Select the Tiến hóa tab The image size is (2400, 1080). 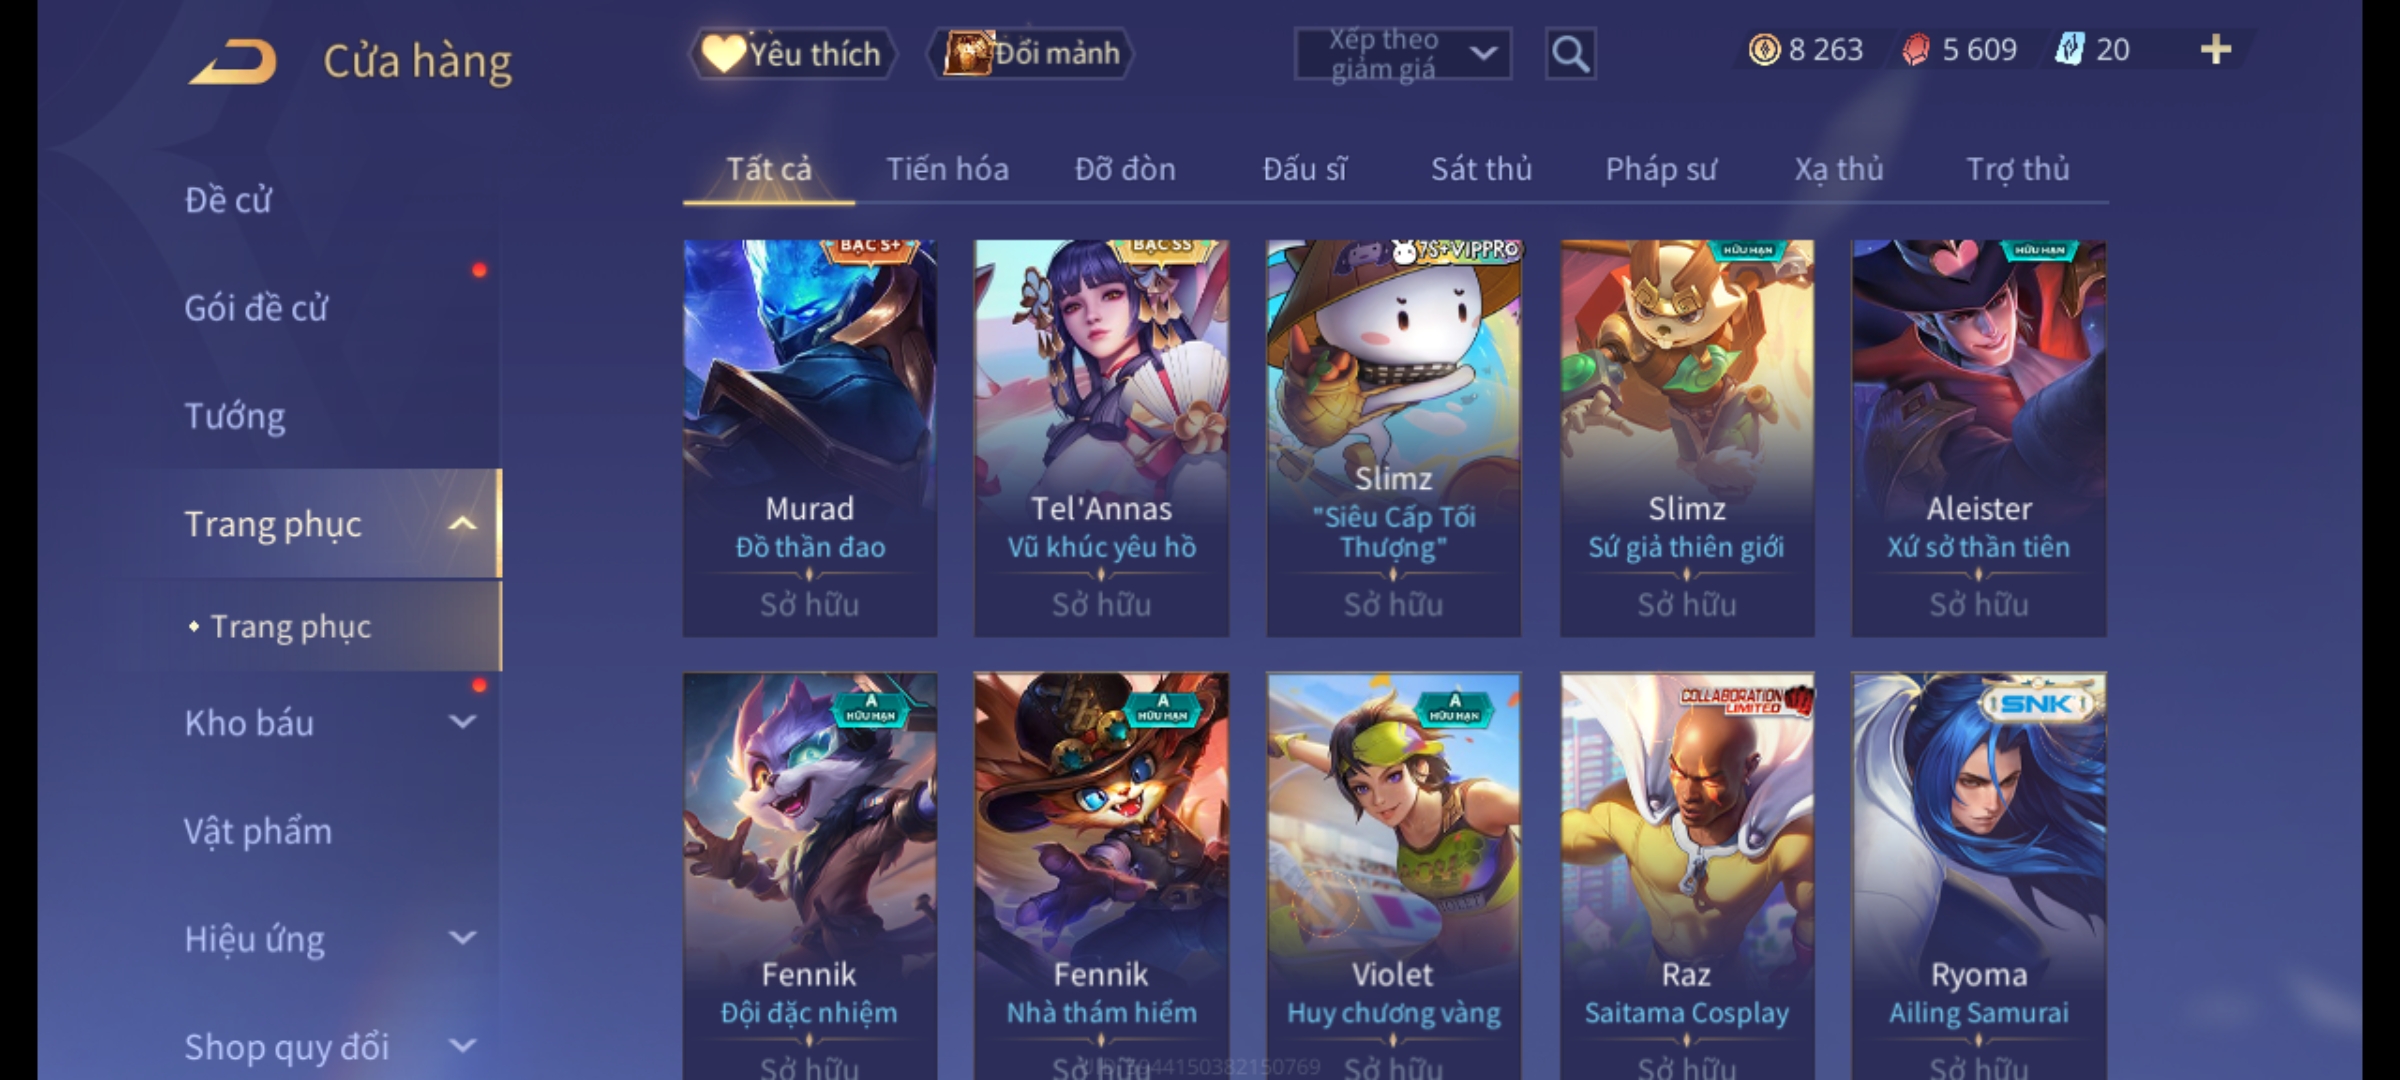pos(947,170)
